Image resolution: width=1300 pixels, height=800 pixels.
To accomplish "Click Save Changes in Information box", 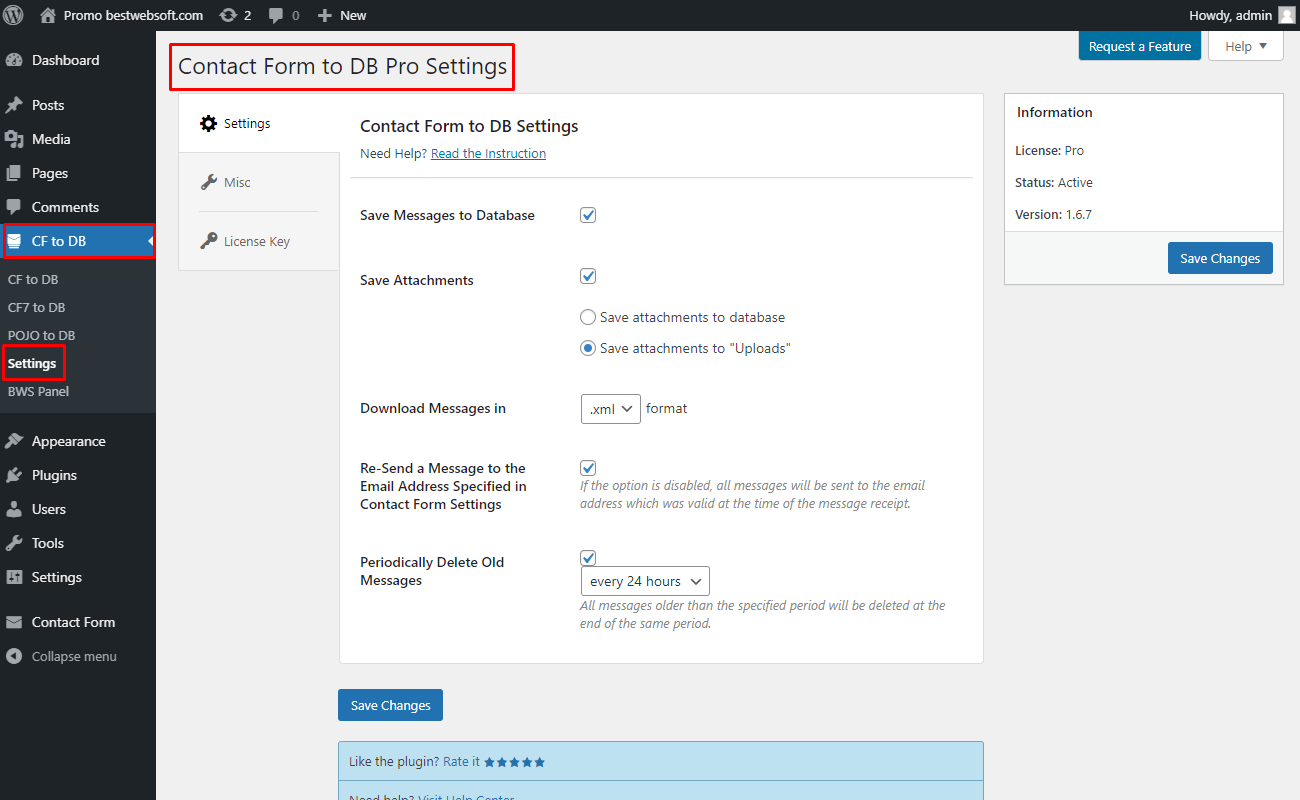I will [x=1220, y=258].
